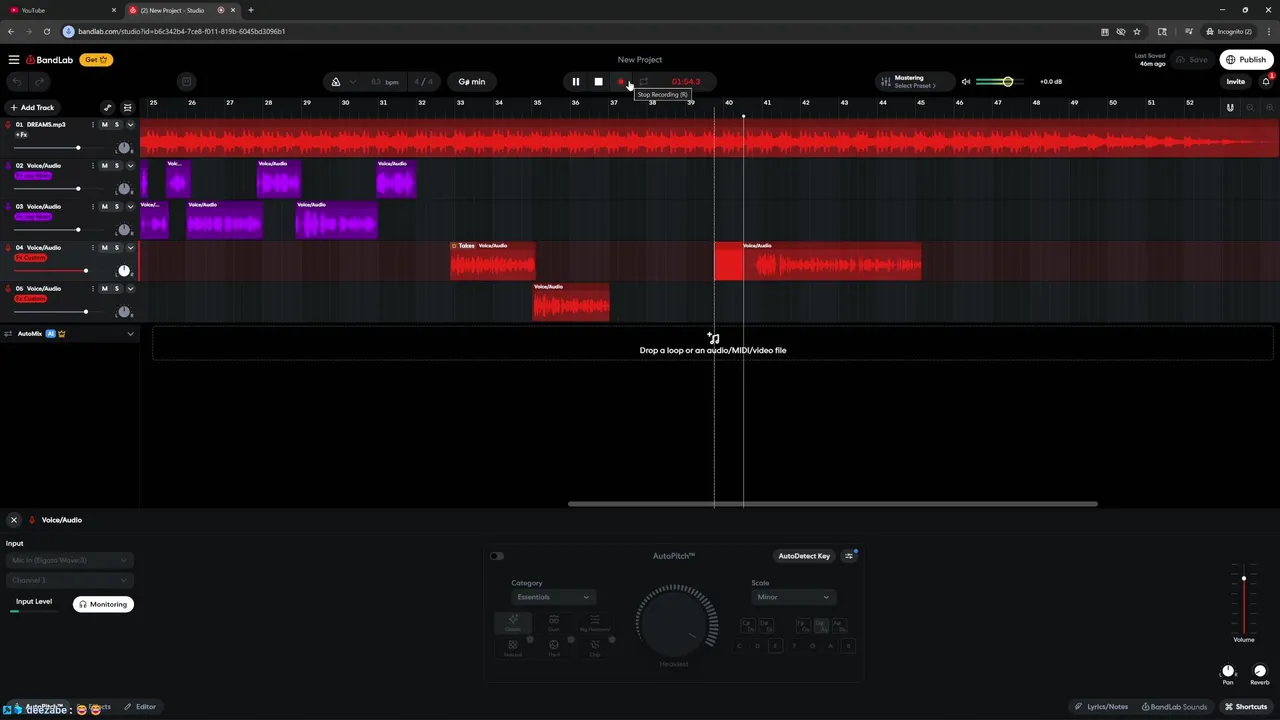Mute track 02 Voice/Audio
The height and width of the screenshot is (720, 1280).
click(x=104, y=166)
